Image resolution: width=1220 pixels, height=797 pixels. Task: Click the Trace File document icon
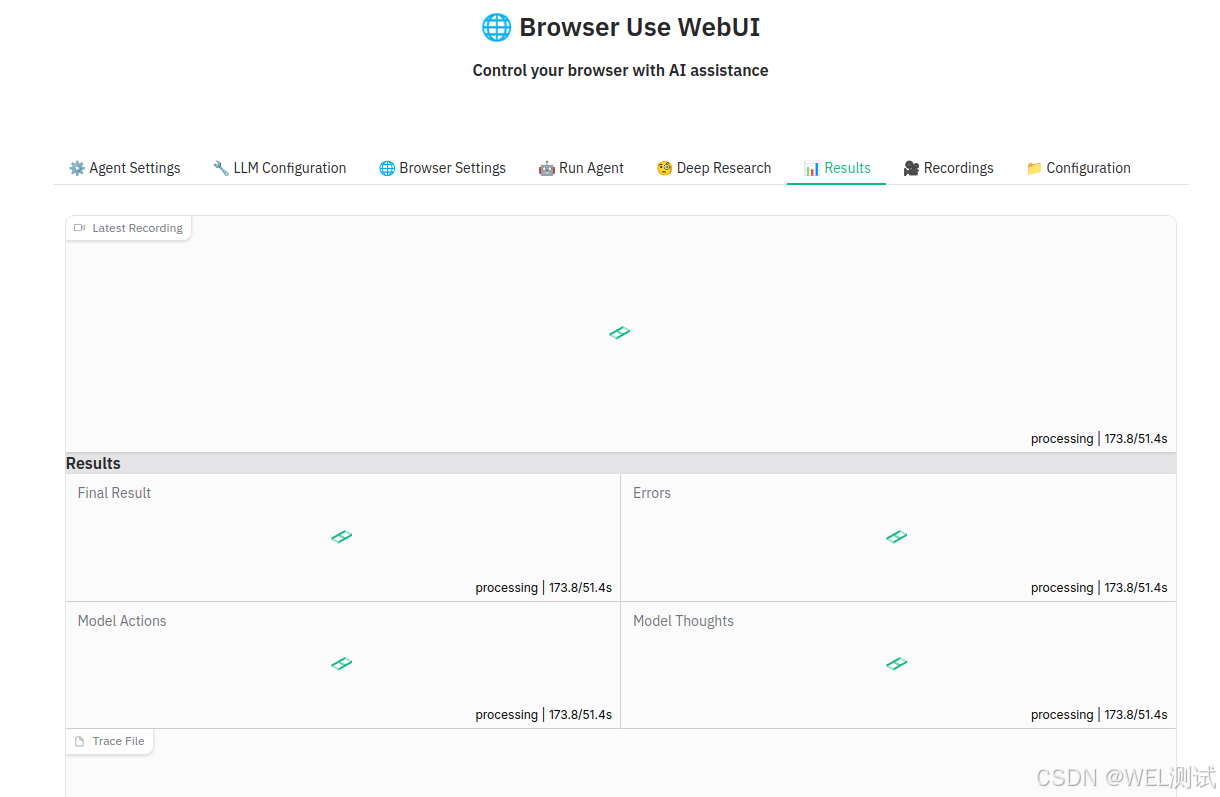click(80, 741)
